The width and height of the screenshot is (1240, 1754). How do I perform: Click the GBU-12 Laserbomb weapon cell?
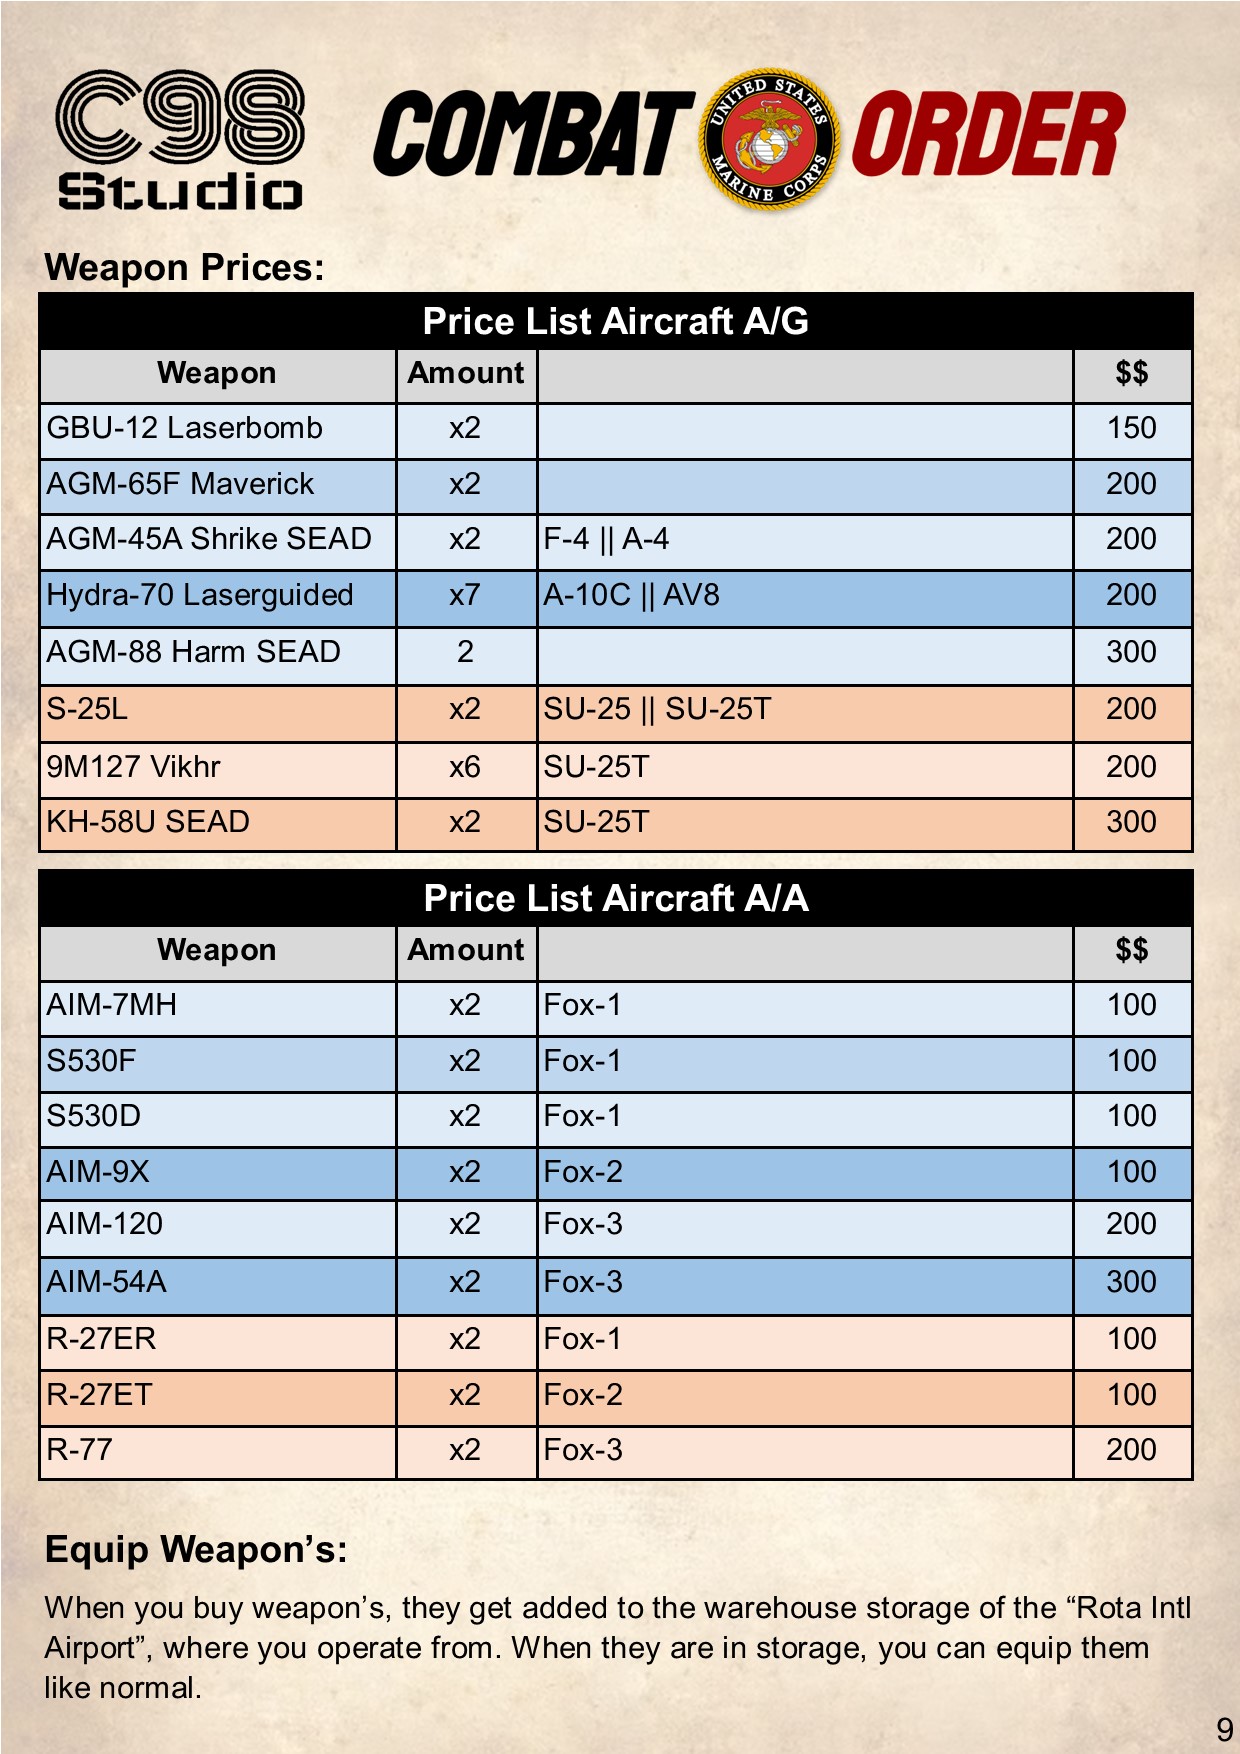point(185,428)
